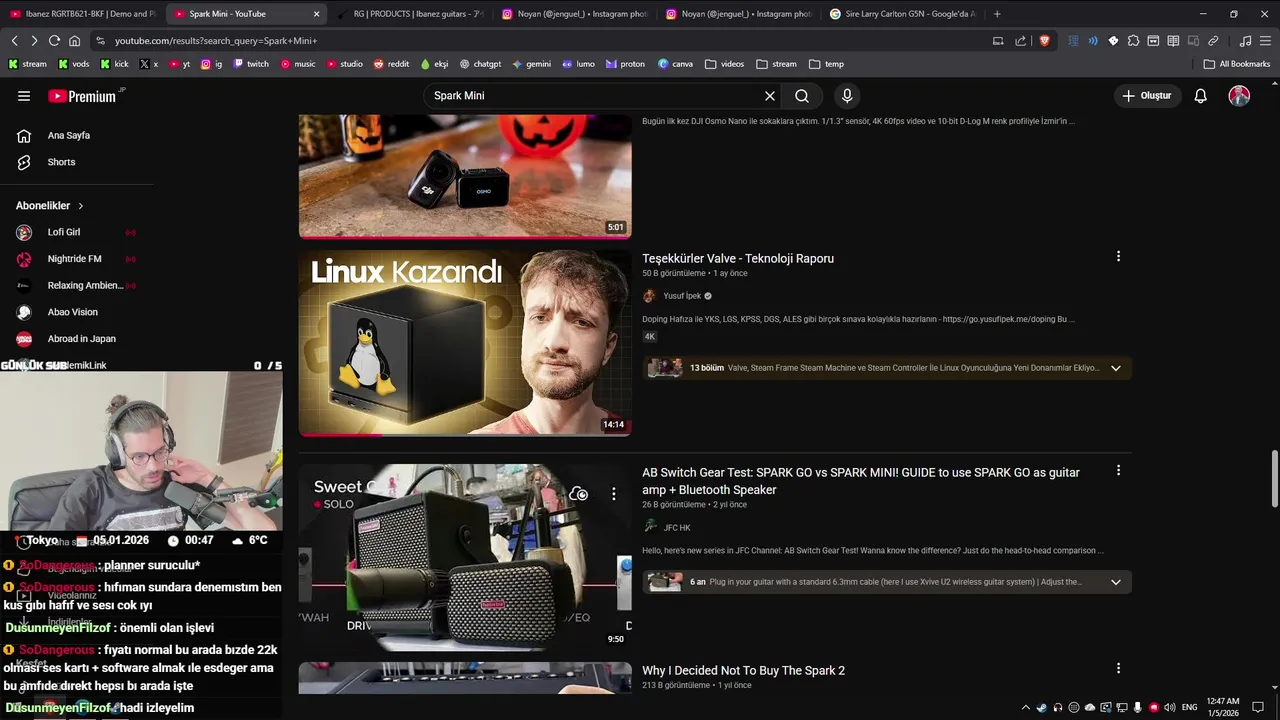Click the JFC HK channel avatar

pos(651,527)
